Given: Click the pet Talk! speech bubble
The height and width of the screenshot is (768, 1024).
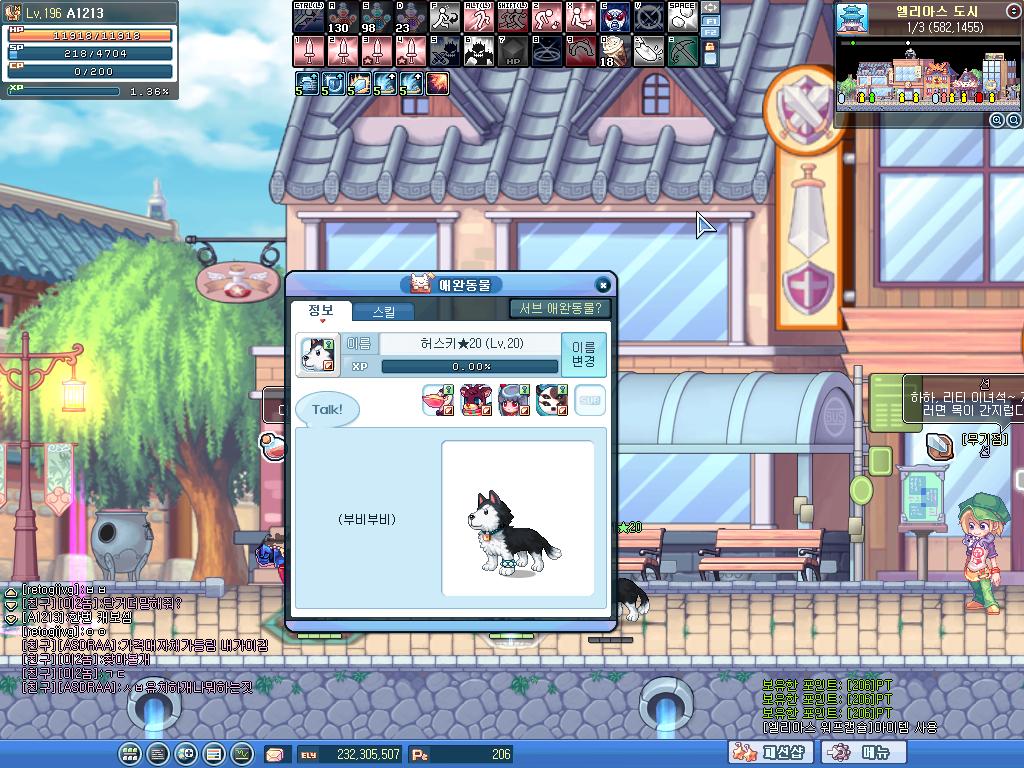Looking at the screenshot, I should pos(327,410).
